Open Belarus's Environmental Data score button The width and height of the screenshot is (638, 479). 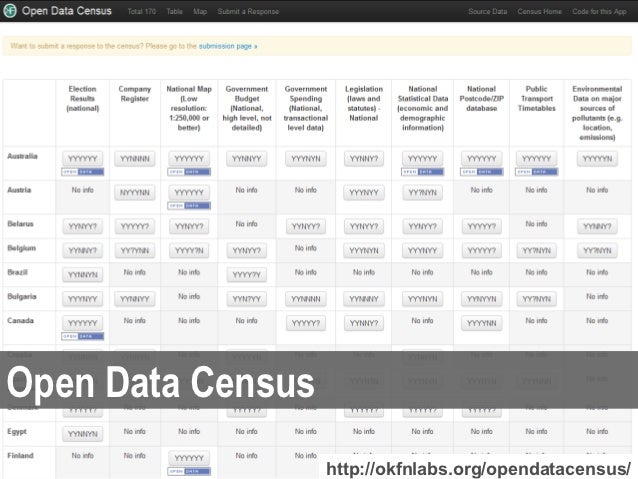597,226
